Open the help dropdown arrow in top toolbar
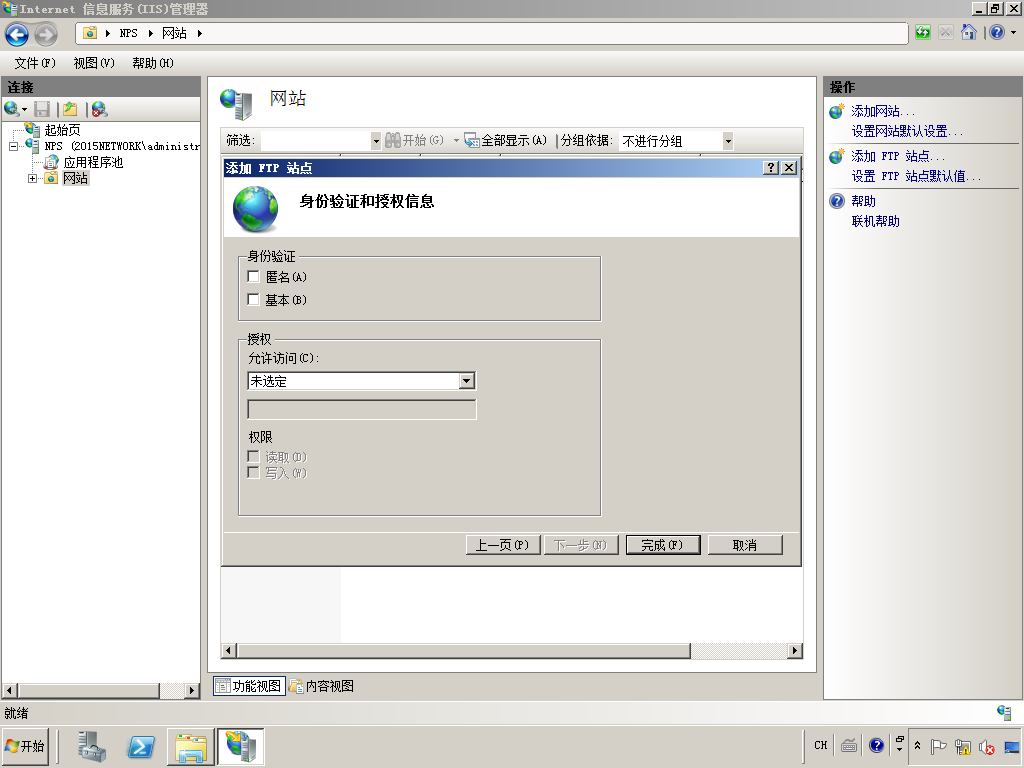 pos(1014,32)
